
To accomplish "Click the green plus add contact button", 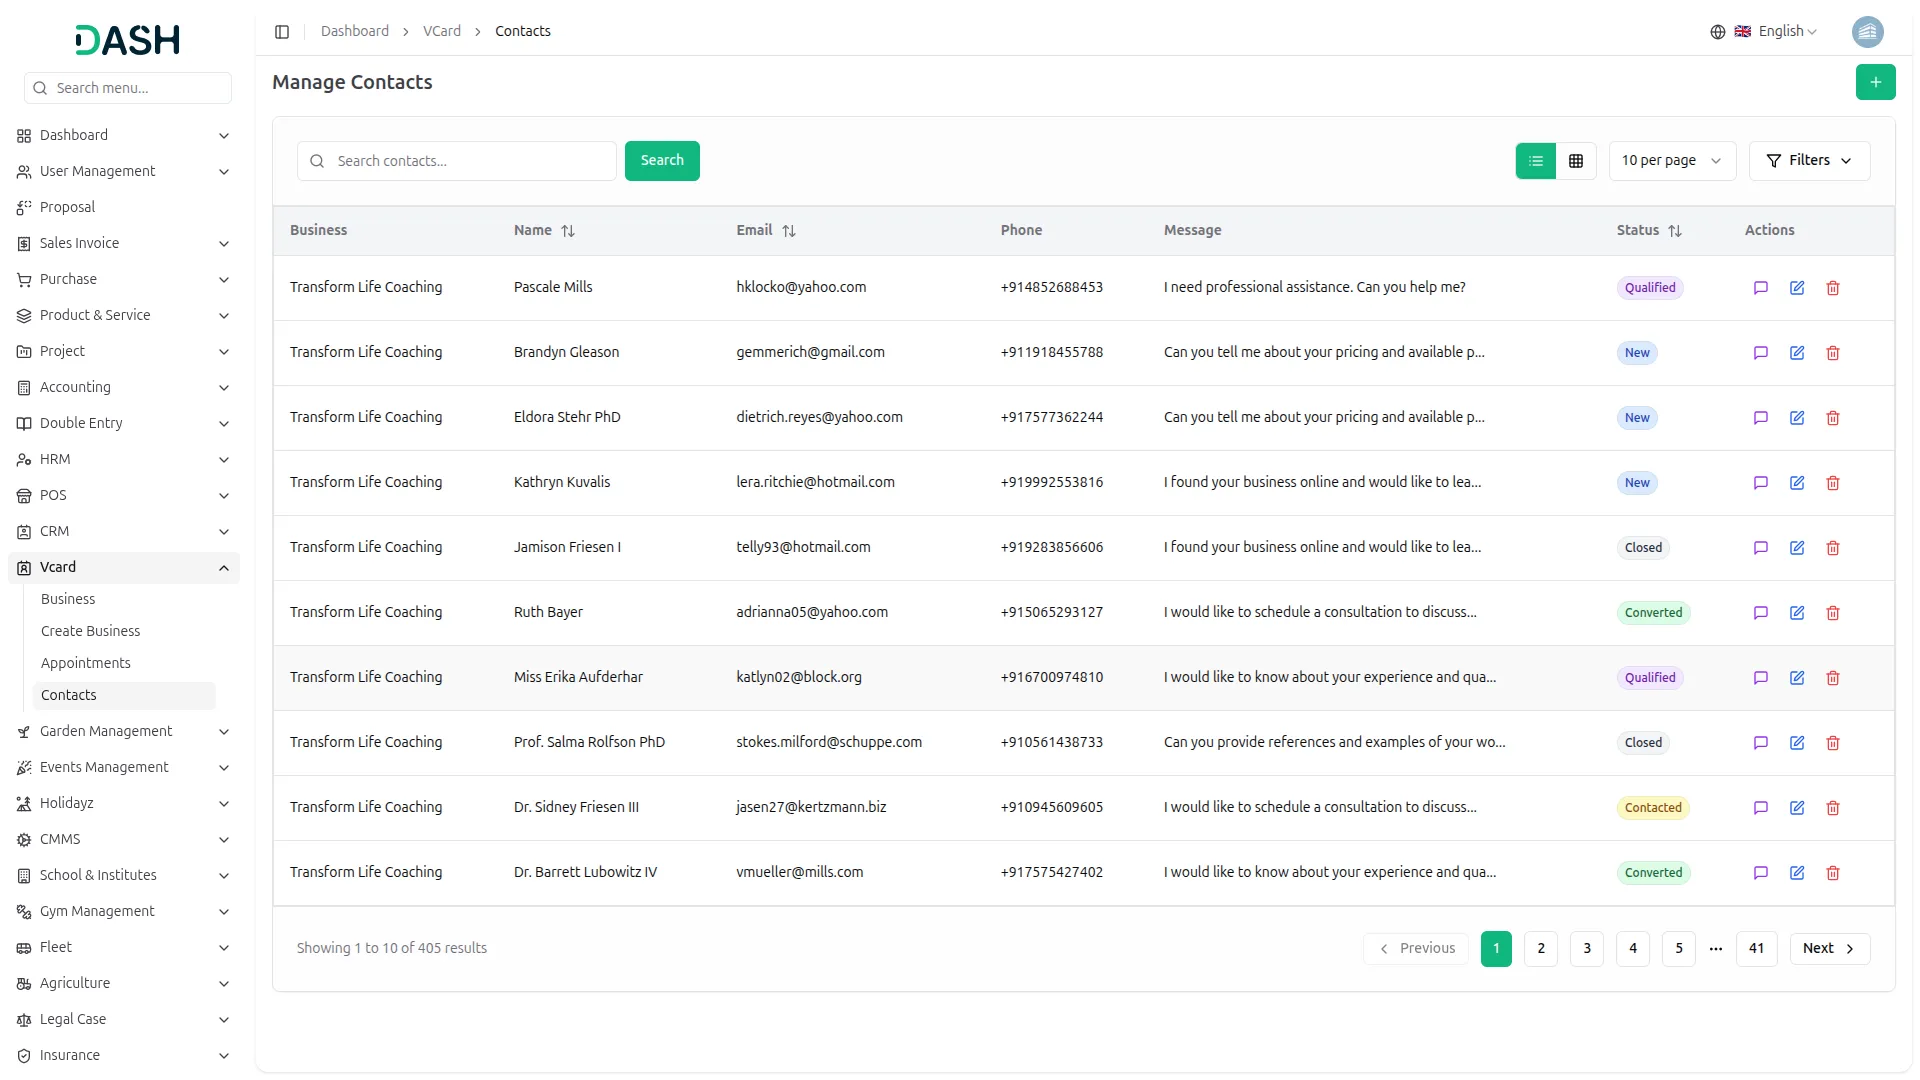I will (x=1875, y=82).
